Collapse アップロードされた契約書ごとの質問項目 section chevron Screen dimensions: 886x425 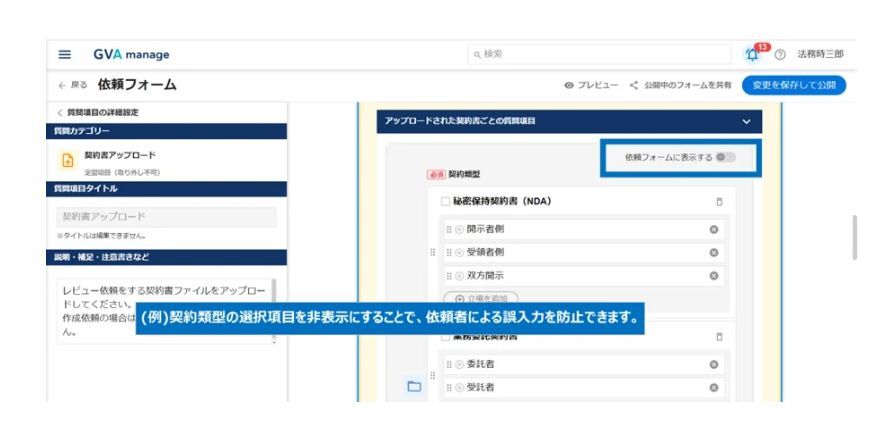click(x=746, y=122)
